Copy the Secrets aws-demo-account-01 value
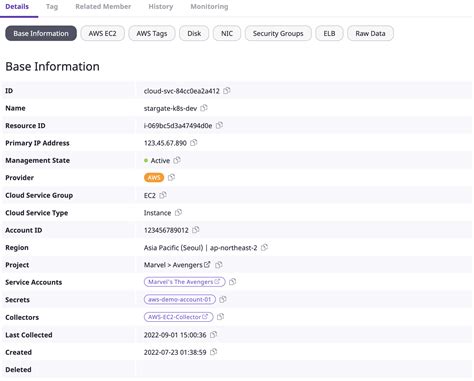 coord(223,299)
